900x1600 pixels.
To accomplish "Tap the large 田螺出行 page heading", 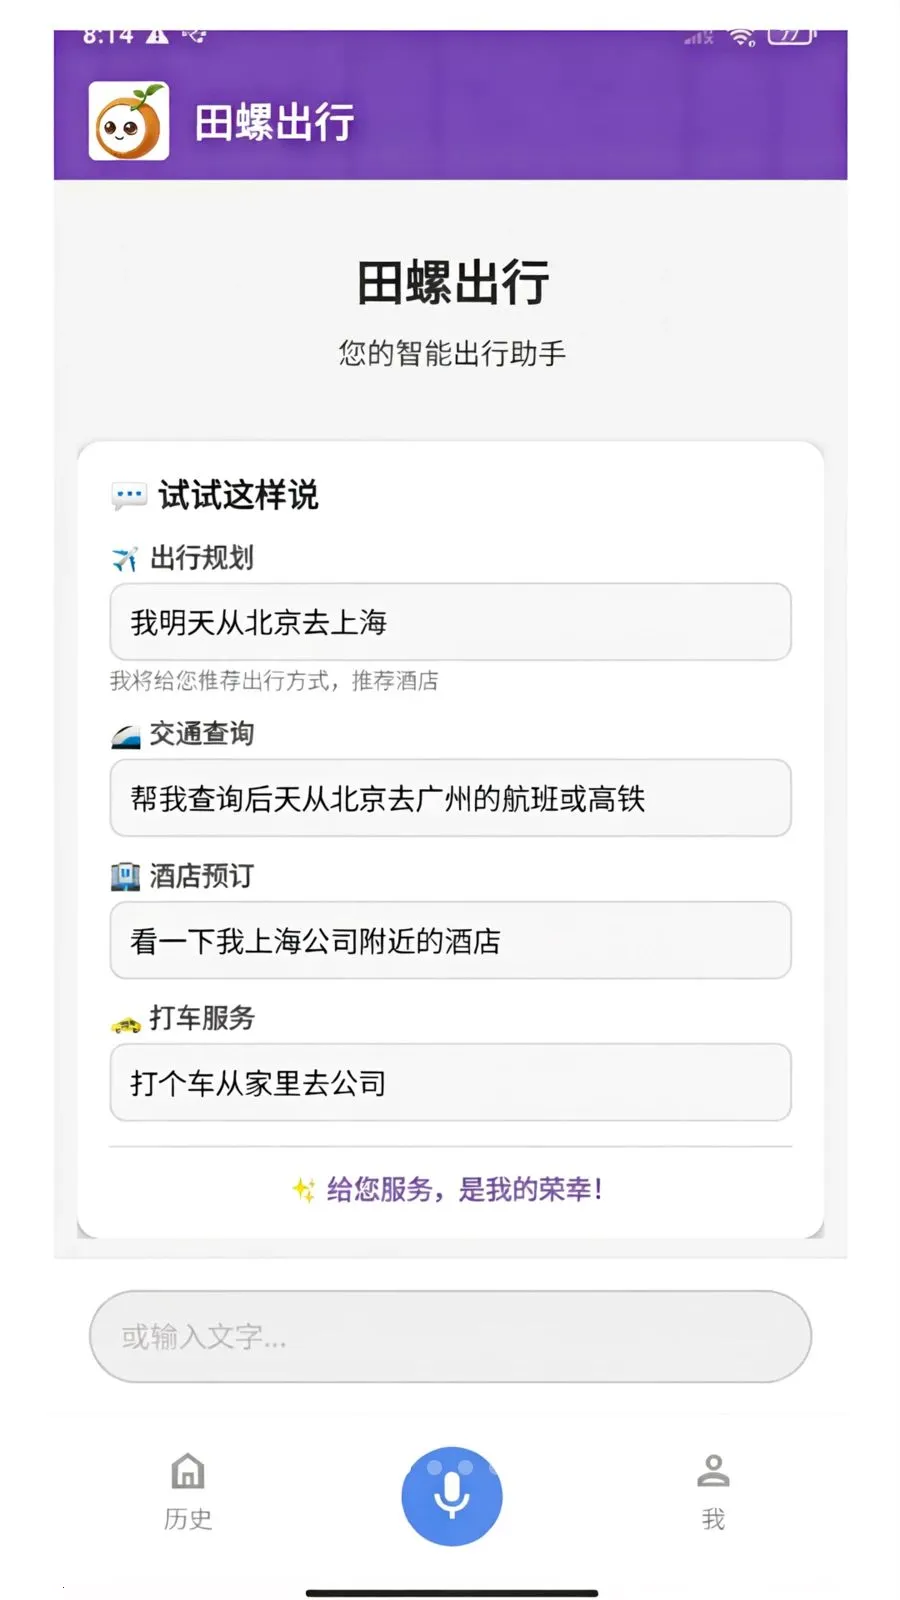I will point(452,282).
